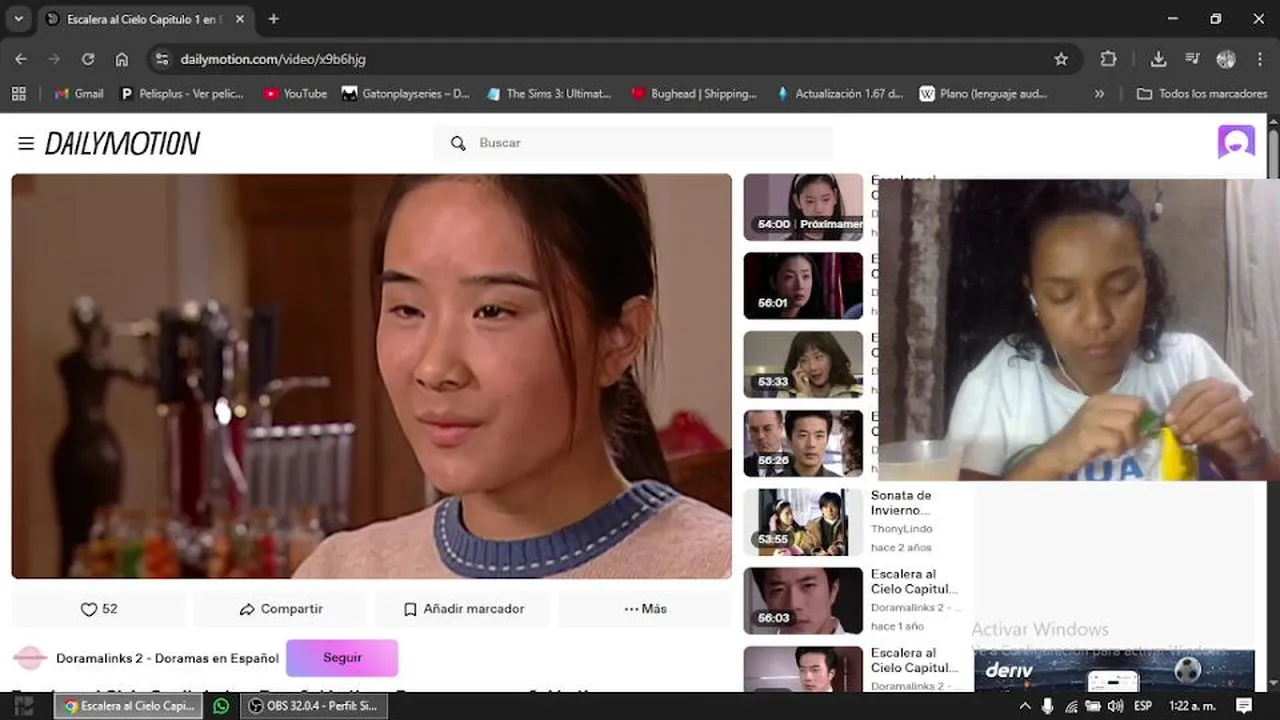Image resolution: width=1280 pixels, height=720 pixels.
Task: Click the main video player
Action: click(371, 376)
